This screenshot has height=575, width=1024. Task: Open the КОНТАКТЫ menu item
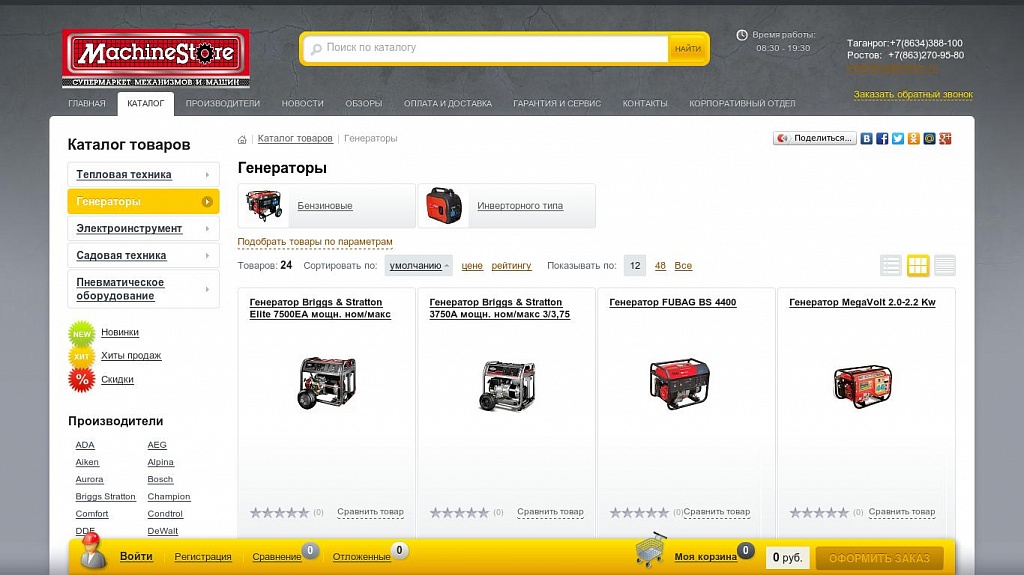pos(645,103)
